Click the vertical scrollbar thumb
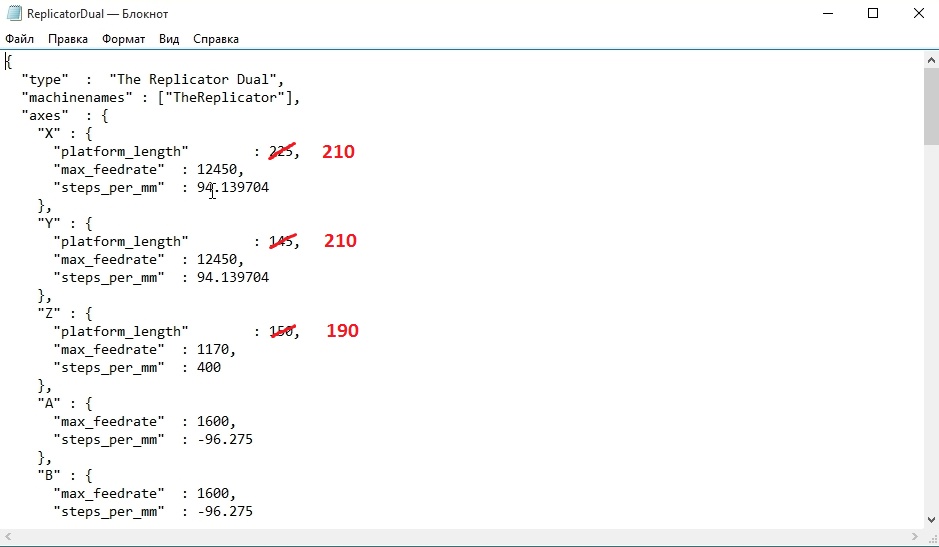The height and width of the screenshot is (547, 939). click(931, 107)
